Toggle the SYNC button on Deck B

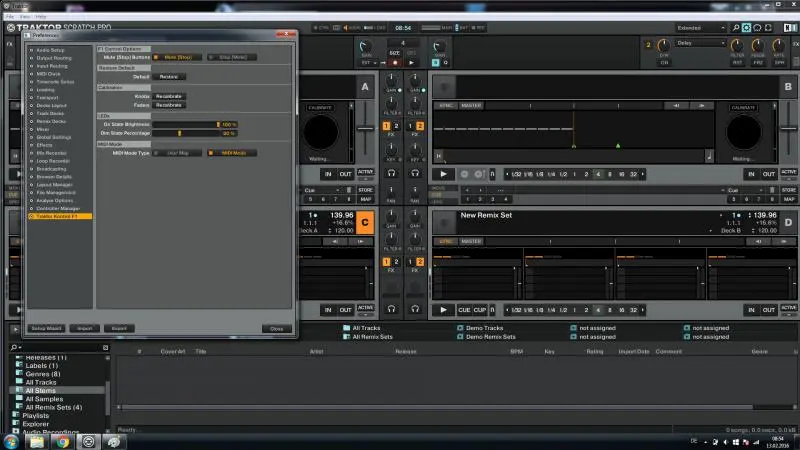446,105
